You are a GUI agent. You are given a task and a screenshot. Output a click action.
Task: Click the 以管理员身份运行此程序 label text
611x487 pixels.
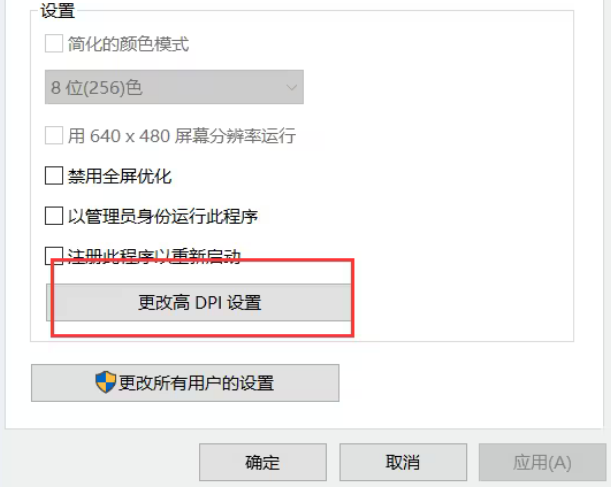point(163,216)
